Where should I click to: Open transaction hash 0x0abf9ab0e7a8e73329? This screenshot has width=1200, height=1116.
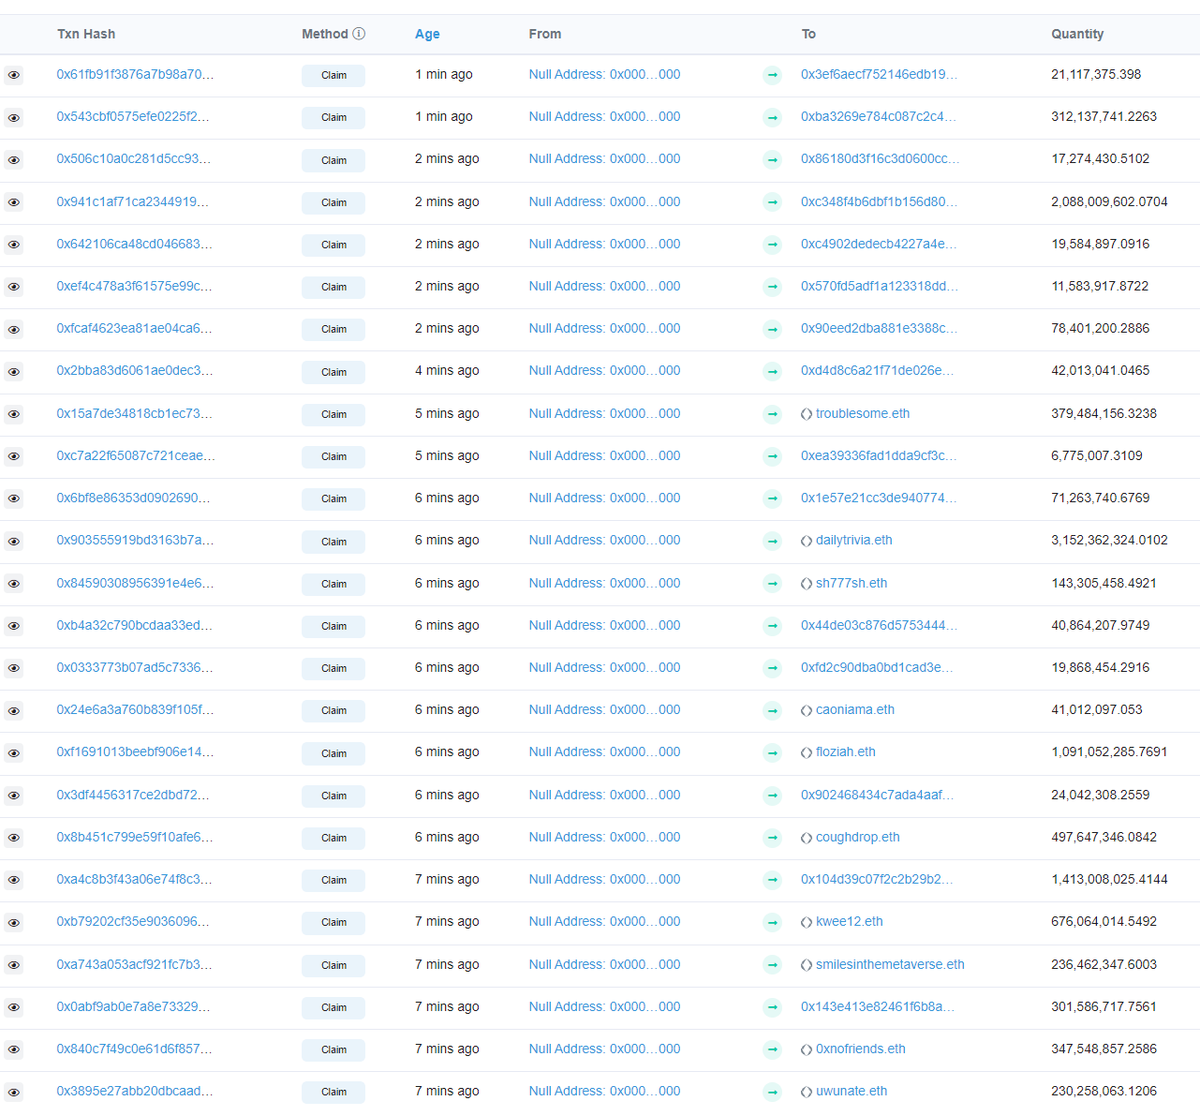click(133, 1006)
